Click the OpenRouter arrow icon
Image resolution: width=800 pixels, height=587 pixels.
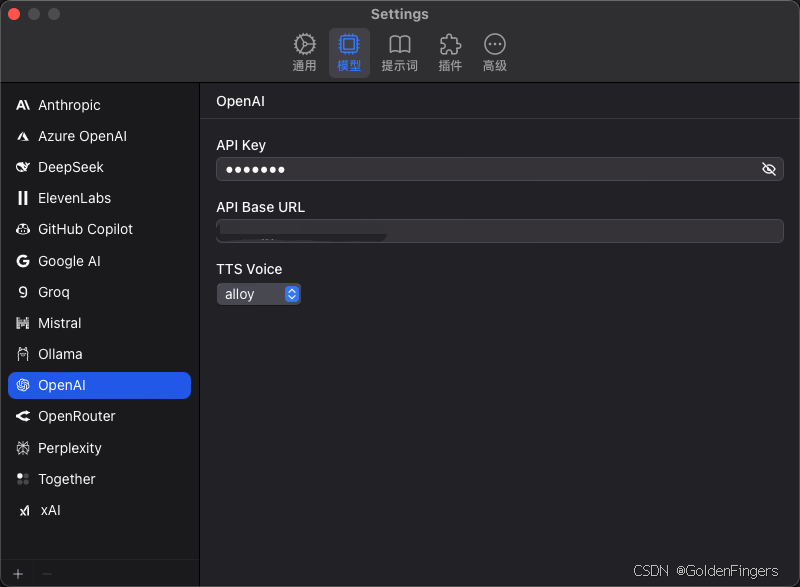(x=23, y=416)
